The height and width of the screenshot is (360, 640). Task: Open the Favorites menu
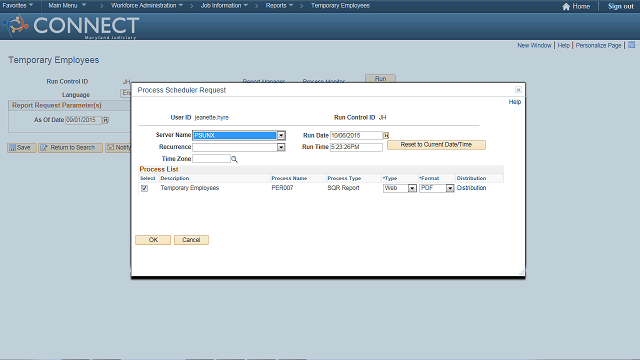[18, 5]
